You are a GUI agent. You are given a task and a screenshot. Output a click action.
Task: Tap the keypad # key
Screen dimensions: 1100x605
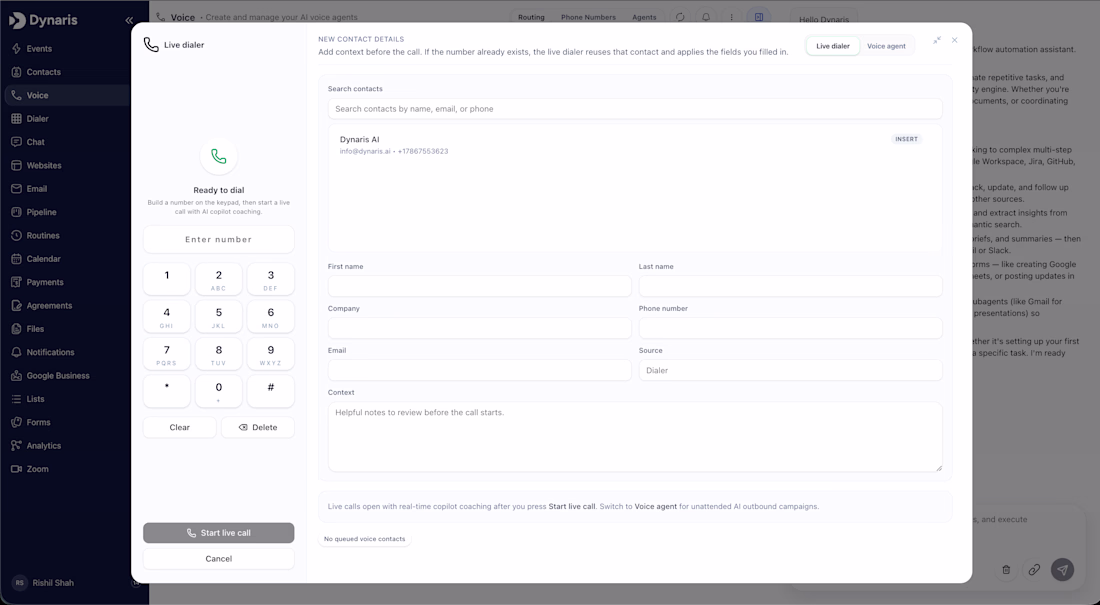click(x=271, y=392)
